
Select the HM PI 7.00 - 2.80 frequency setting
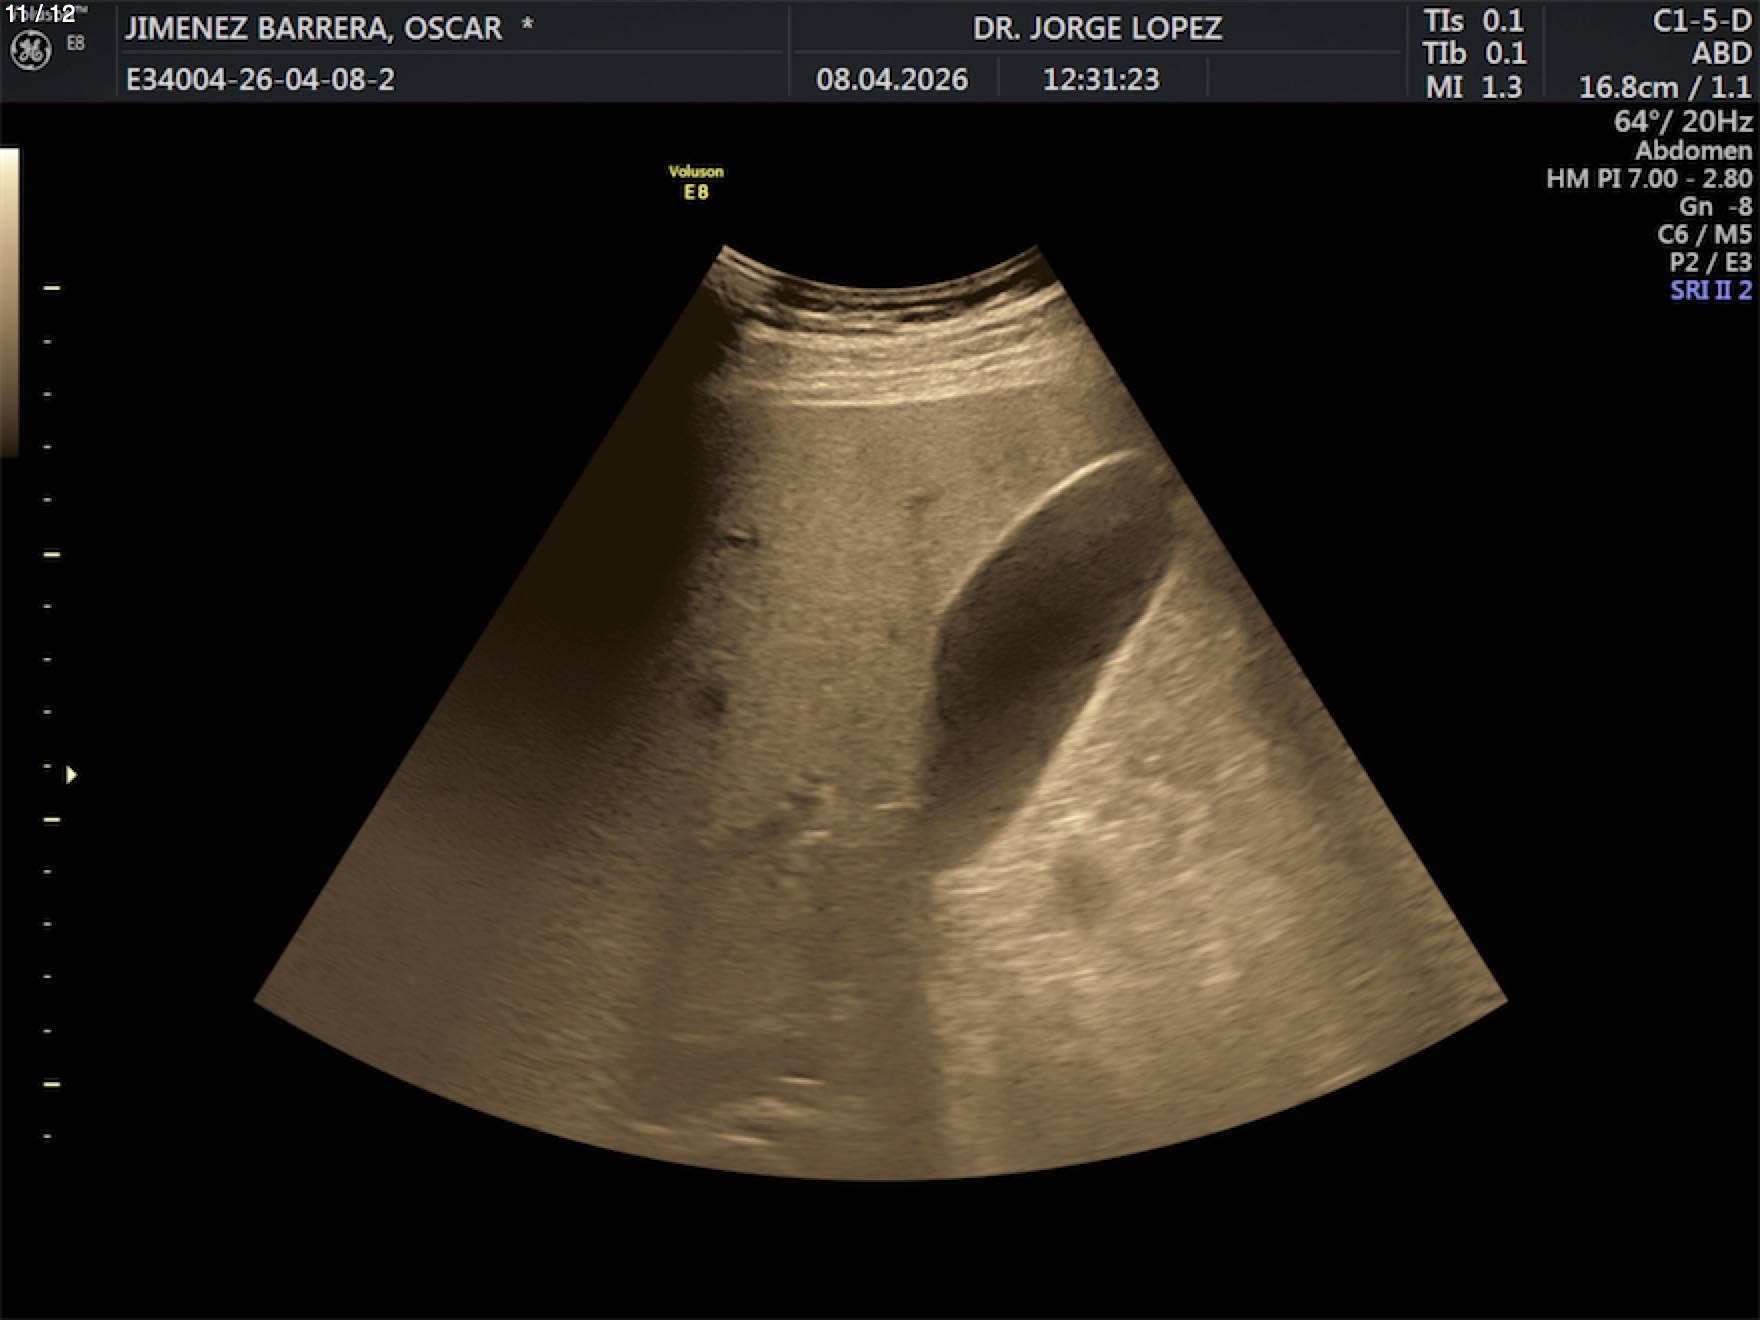1648,178
